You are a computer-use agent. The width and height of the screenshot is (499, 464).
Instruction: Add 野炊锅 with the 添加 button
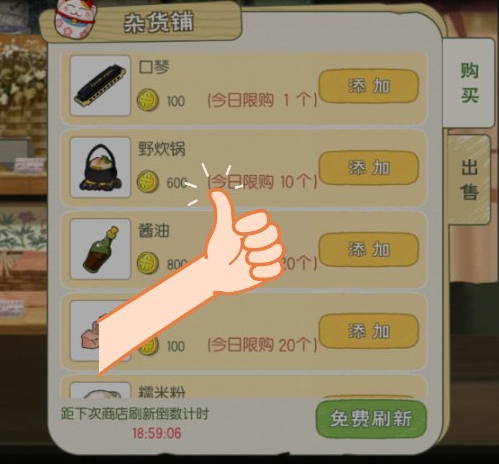click(x=369, y=168)
